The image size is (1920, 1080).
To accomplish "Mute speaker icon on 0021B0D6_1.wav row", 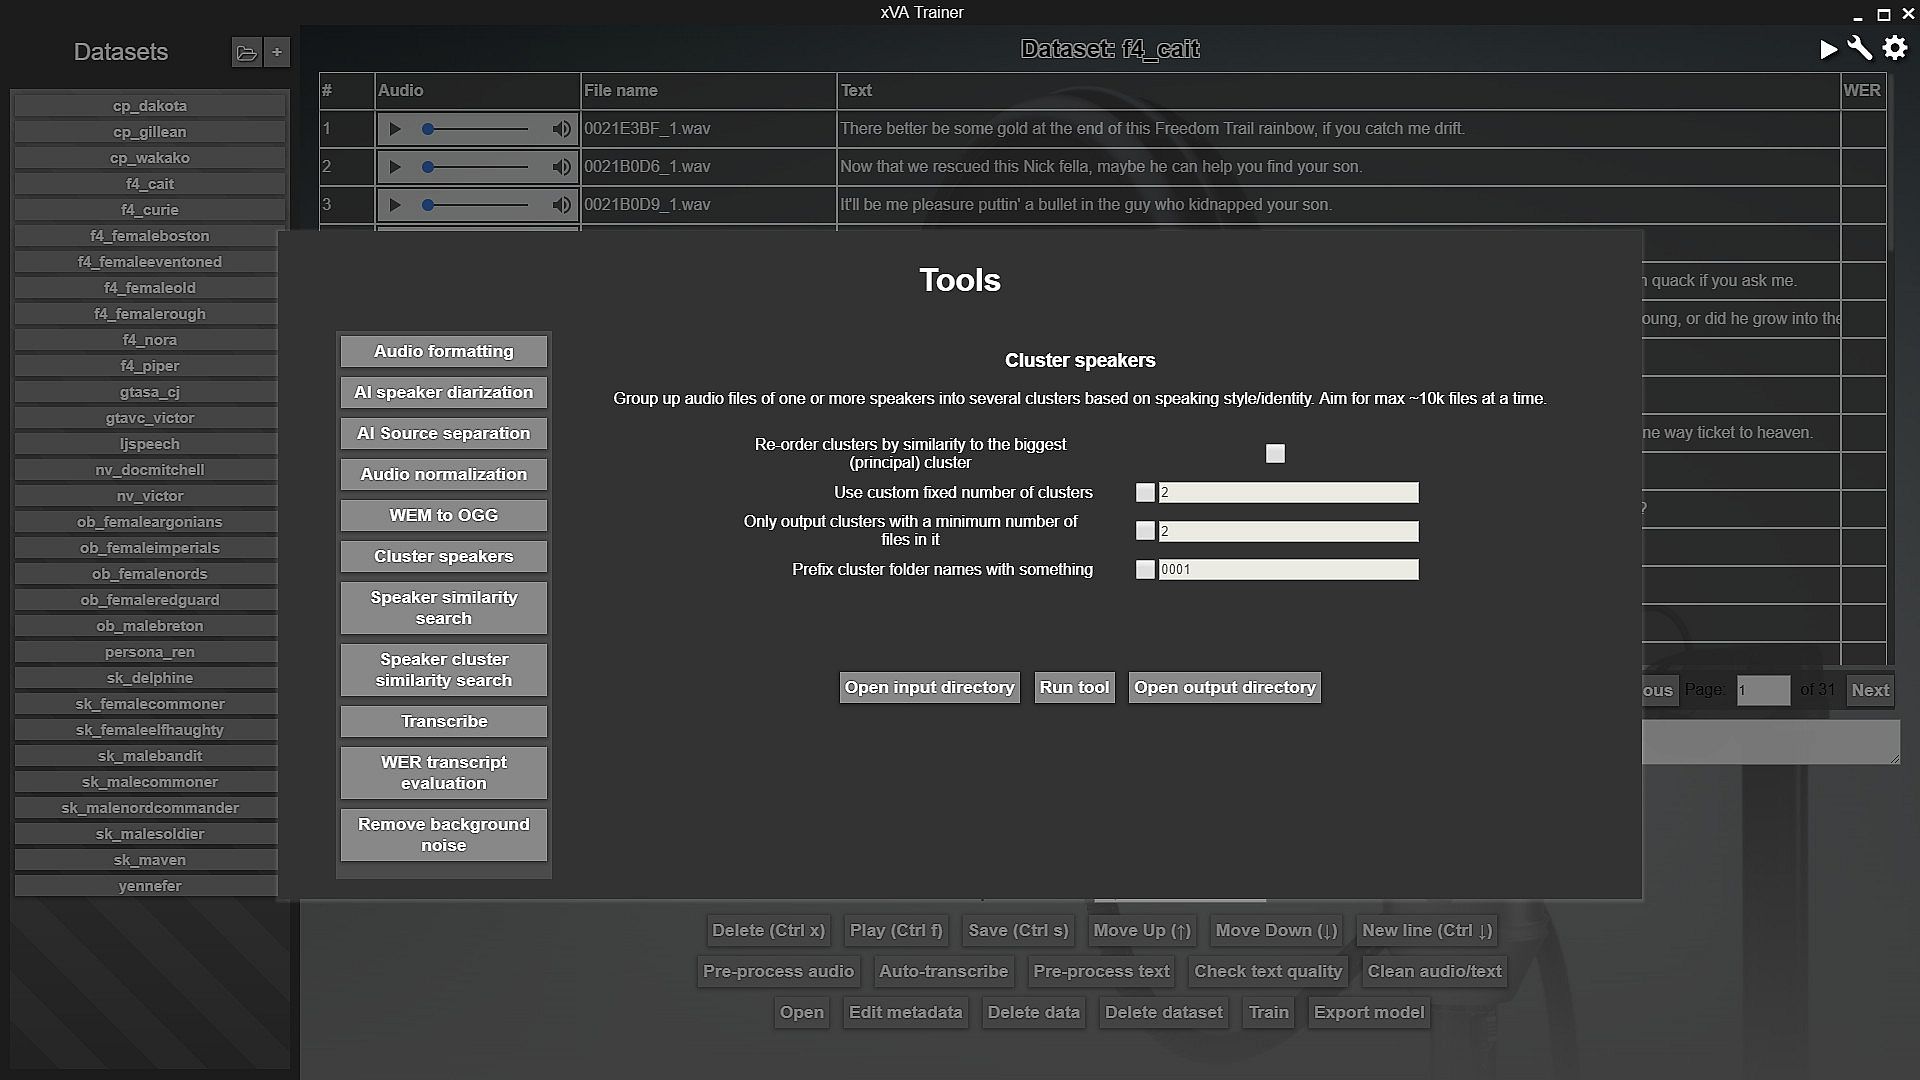I will point(562,167).
